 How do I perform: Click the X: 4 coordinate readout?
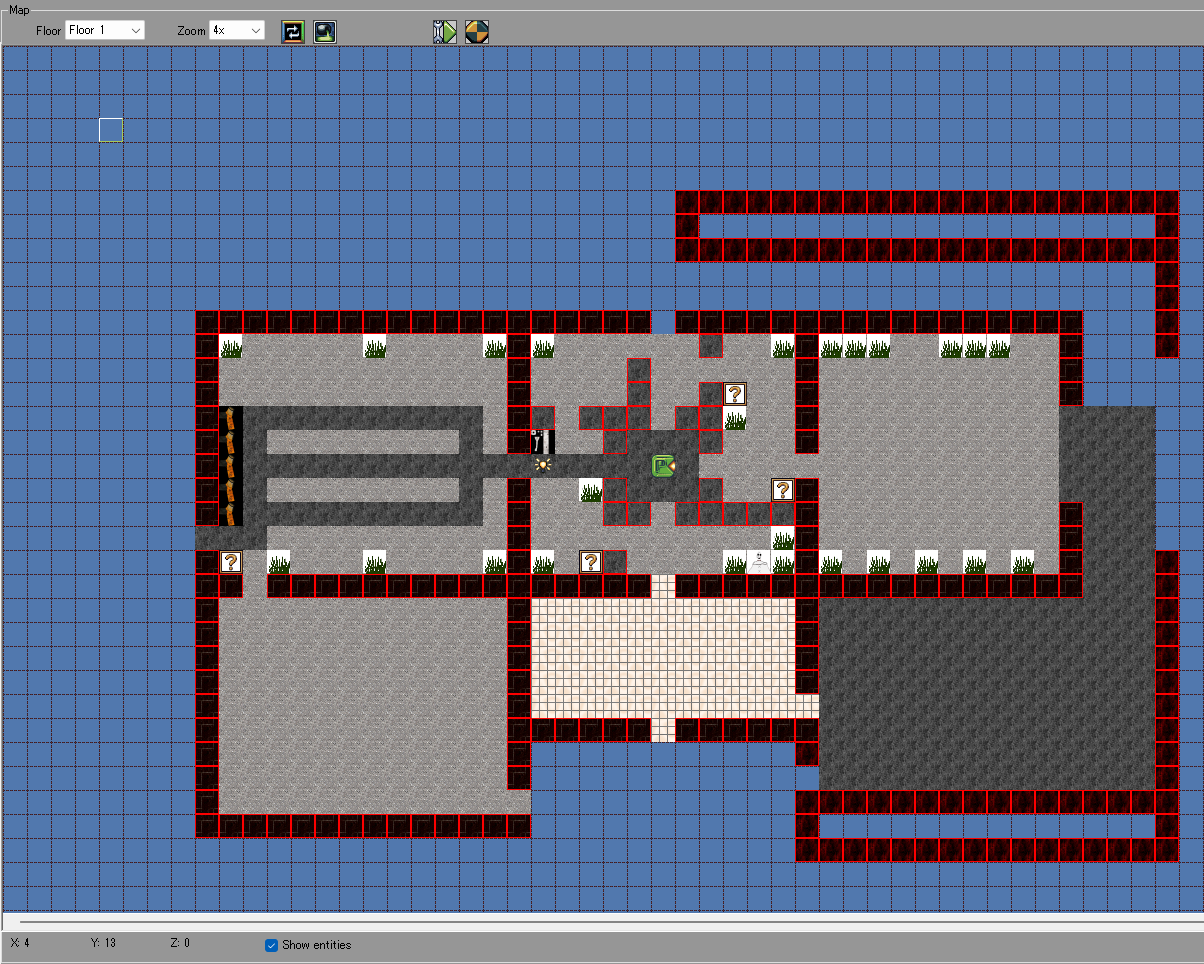pos(20,943)
